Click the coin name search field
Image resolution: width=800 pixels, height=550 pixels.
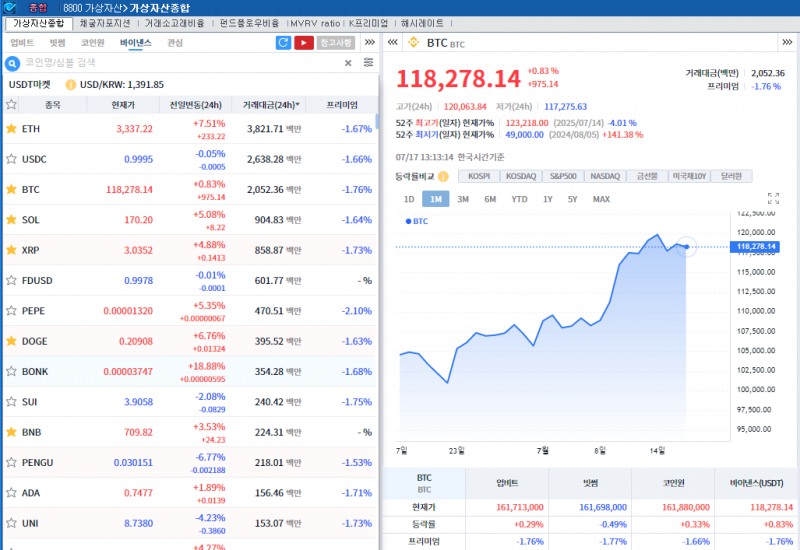click(181, 63)
